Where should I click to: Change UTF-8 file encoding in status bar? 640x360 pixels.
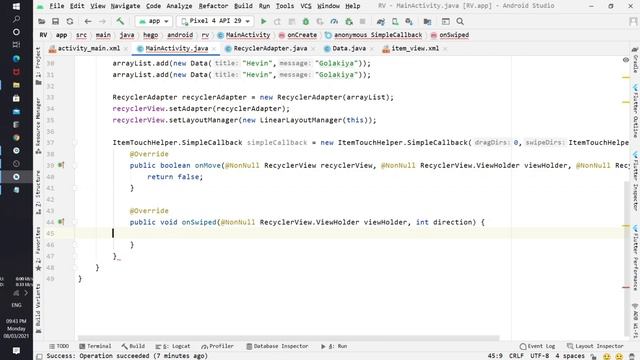click(x=540, y=356)
